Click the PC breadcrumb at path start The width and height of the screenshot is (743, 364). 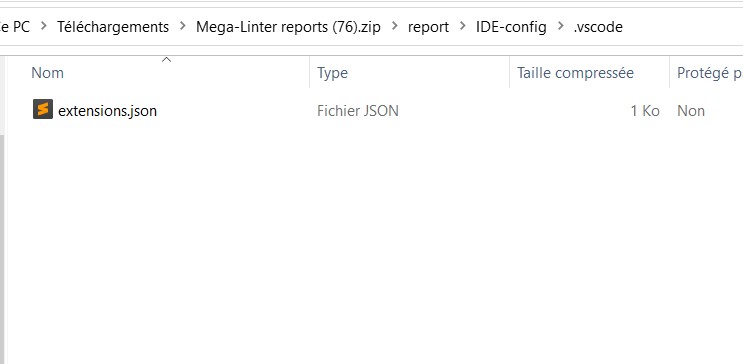15,27
